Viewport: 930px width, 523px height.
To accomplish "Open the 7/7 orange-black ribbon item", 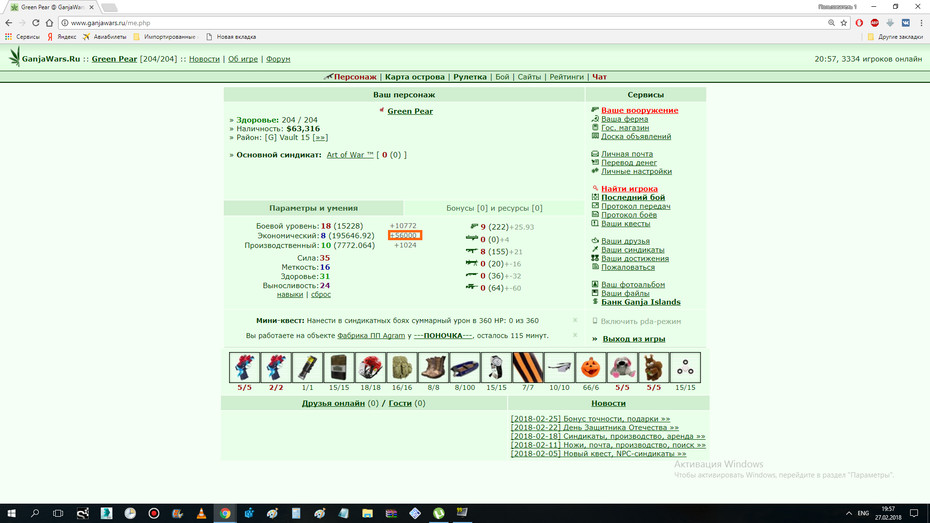I will tap(527, 367).
